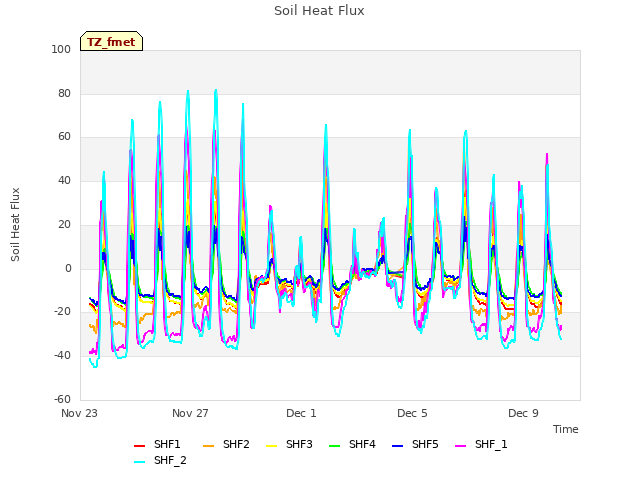Click the -20 y-axis tick label
Screen dimensions: 640x480
point(62,311)
